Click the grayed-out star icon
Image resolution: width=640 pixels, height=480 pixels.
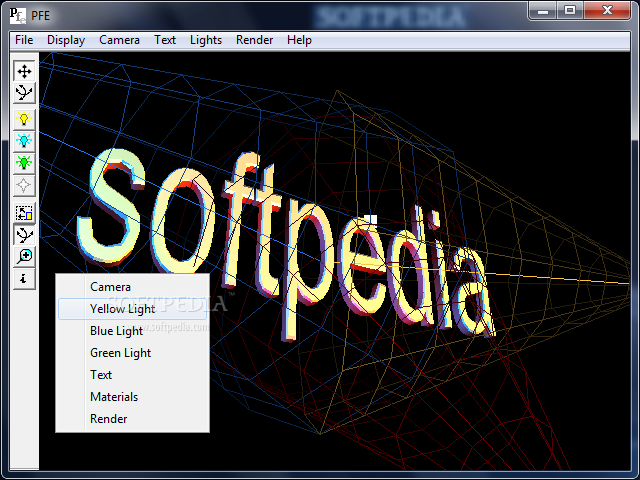tap(24, 185)
